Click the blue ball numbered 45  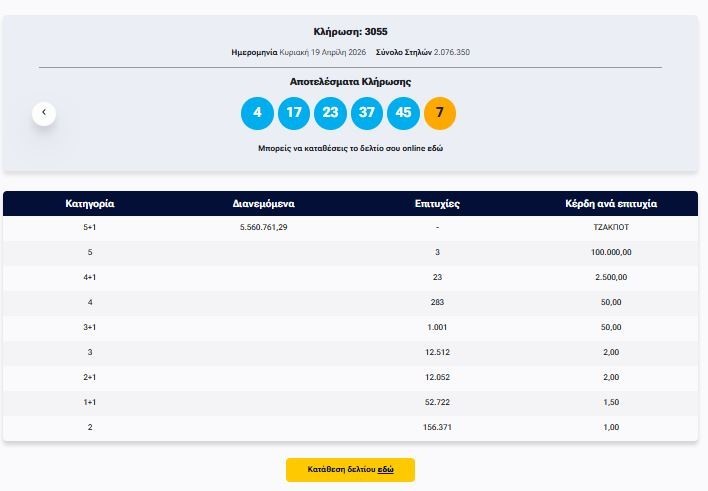point(403,113)
